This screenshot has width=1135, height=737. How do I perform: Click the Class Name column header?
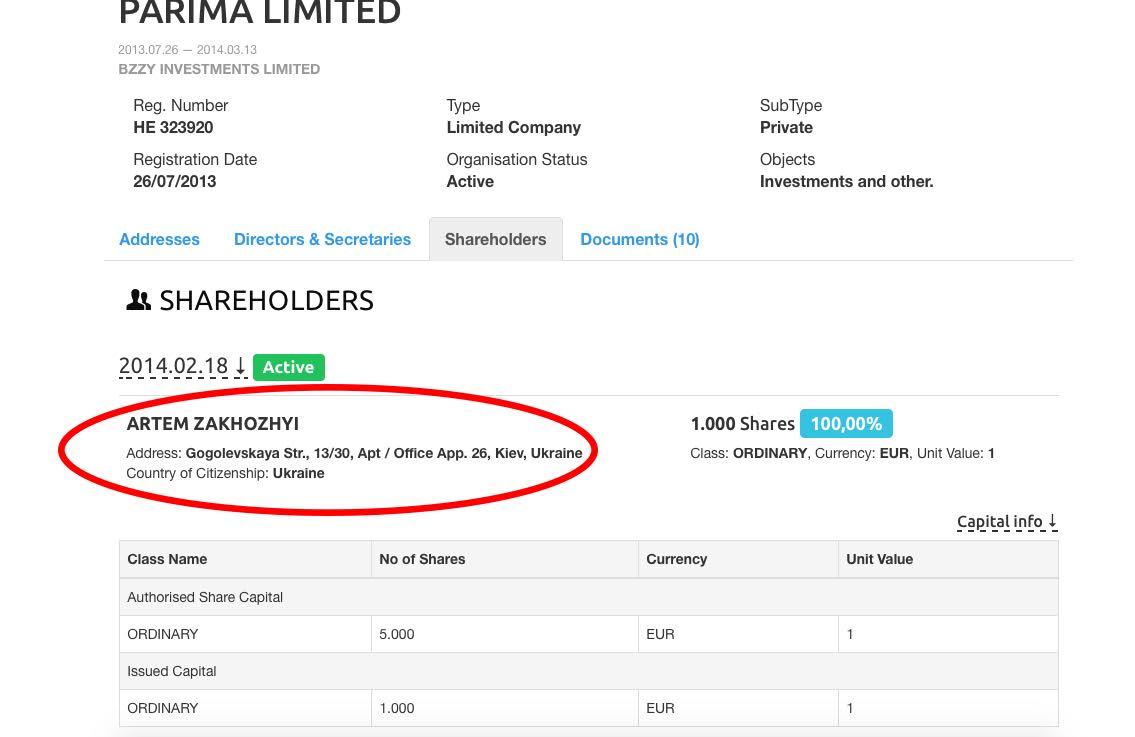pyautogui.click(x=167, y=559)
